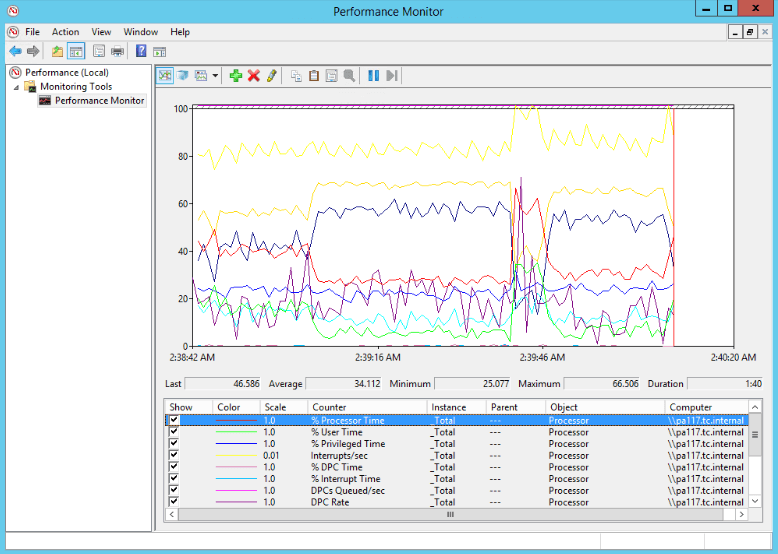Delete selected counter with red X icon
Screen dimensions: 778x554
pyautogui.click(x=254, y=76)
